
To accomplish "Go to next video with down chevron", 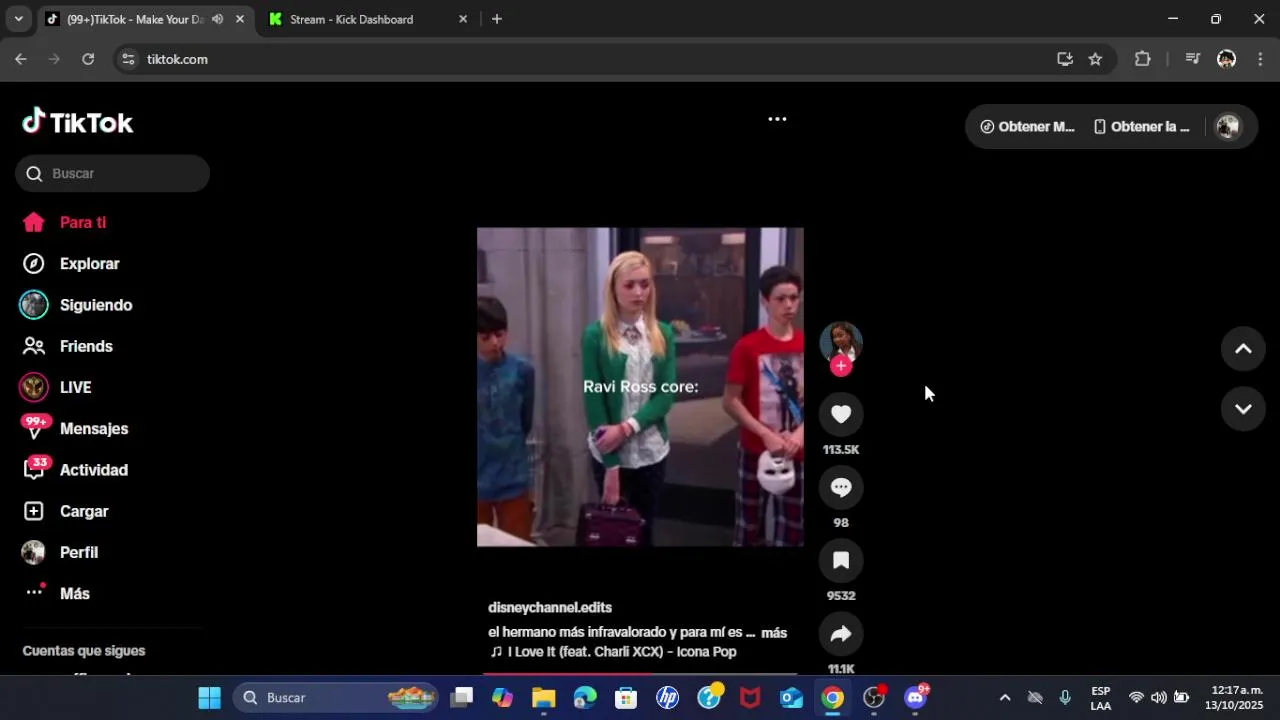I will pos(1243,409).
